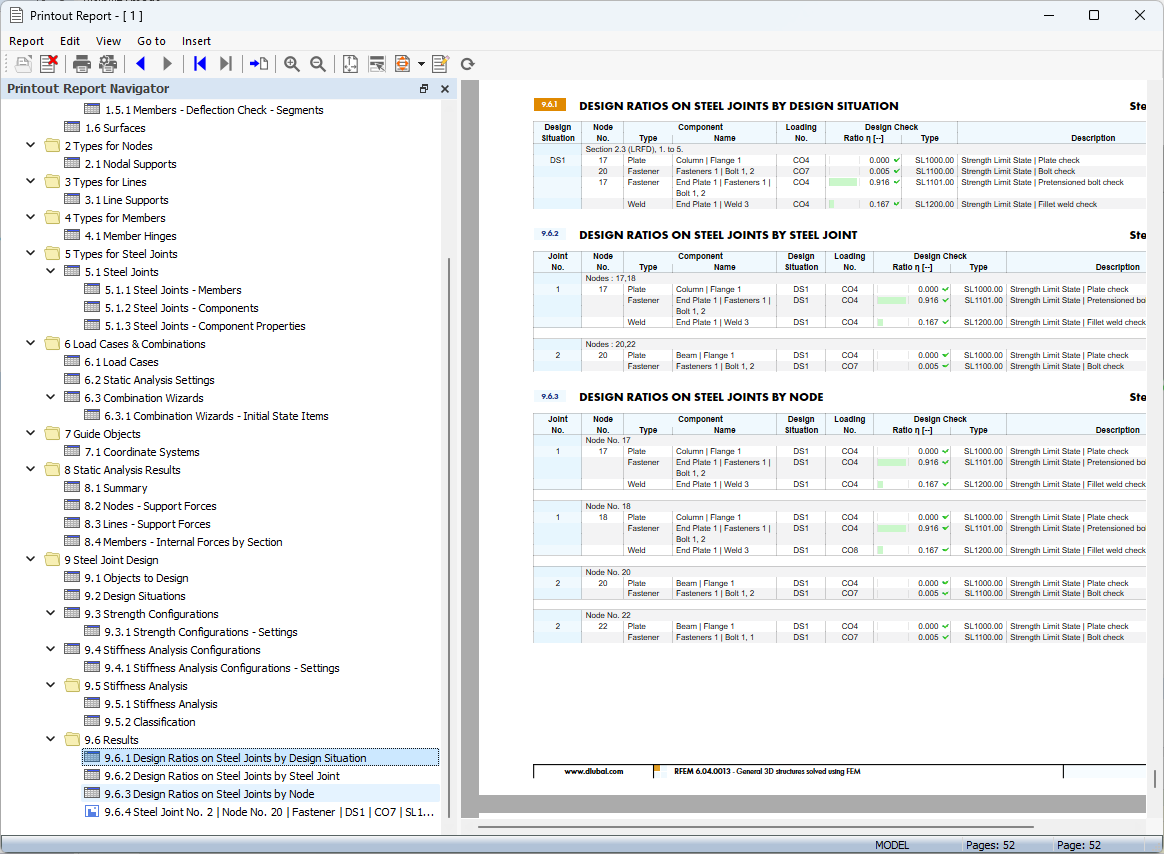The image size is (1164, 854).
Task: Collapse the 9.6 Results tree branch
Action: 49,739
